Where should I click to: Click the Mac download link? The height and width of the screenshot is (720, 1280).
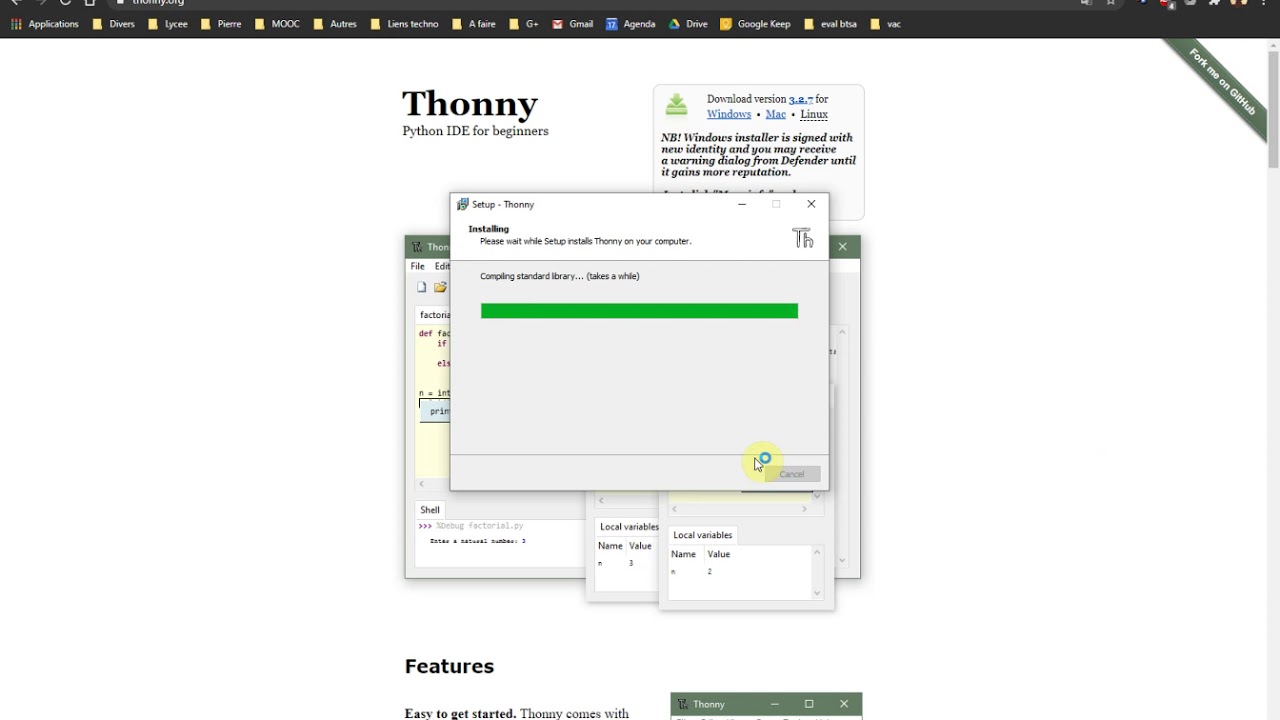point(776,114)
